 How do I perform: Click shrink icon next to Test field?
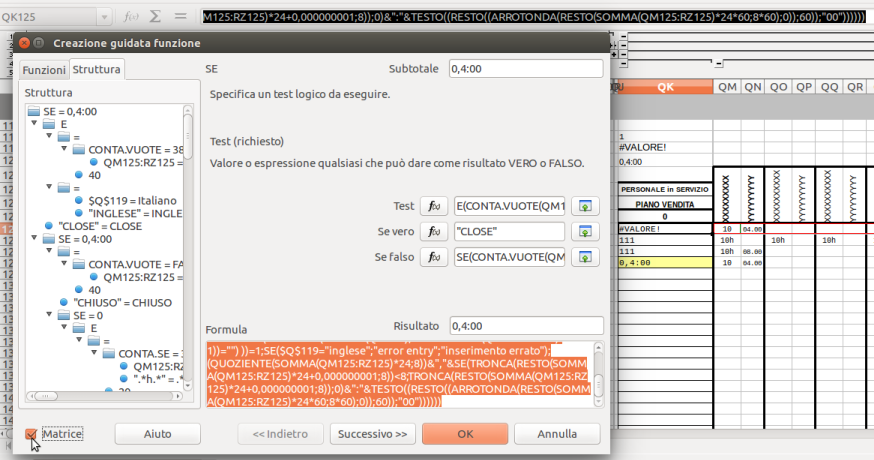point(586,206)
